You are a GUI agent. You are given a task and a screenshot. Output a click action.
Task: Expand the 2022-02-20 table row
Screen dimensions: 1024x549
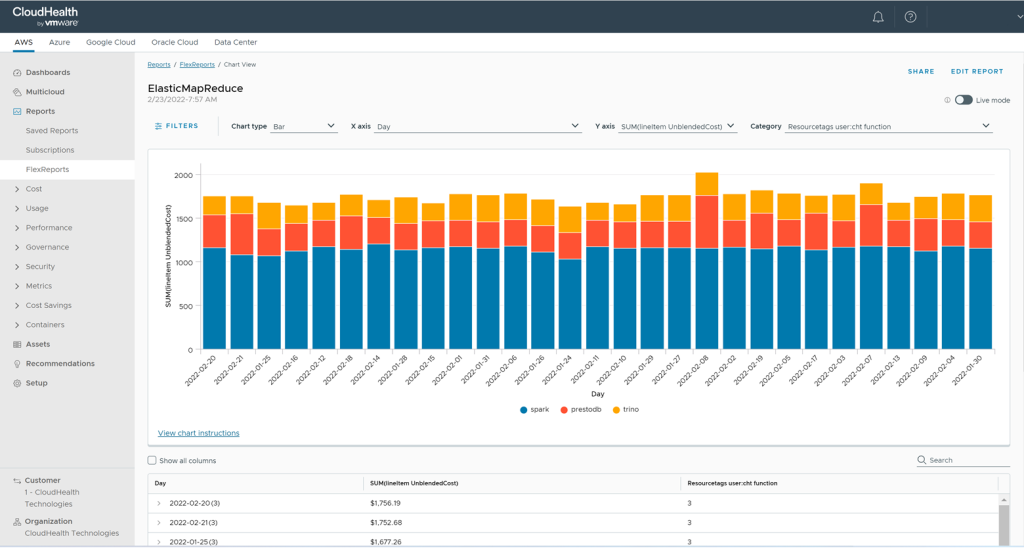159,503
